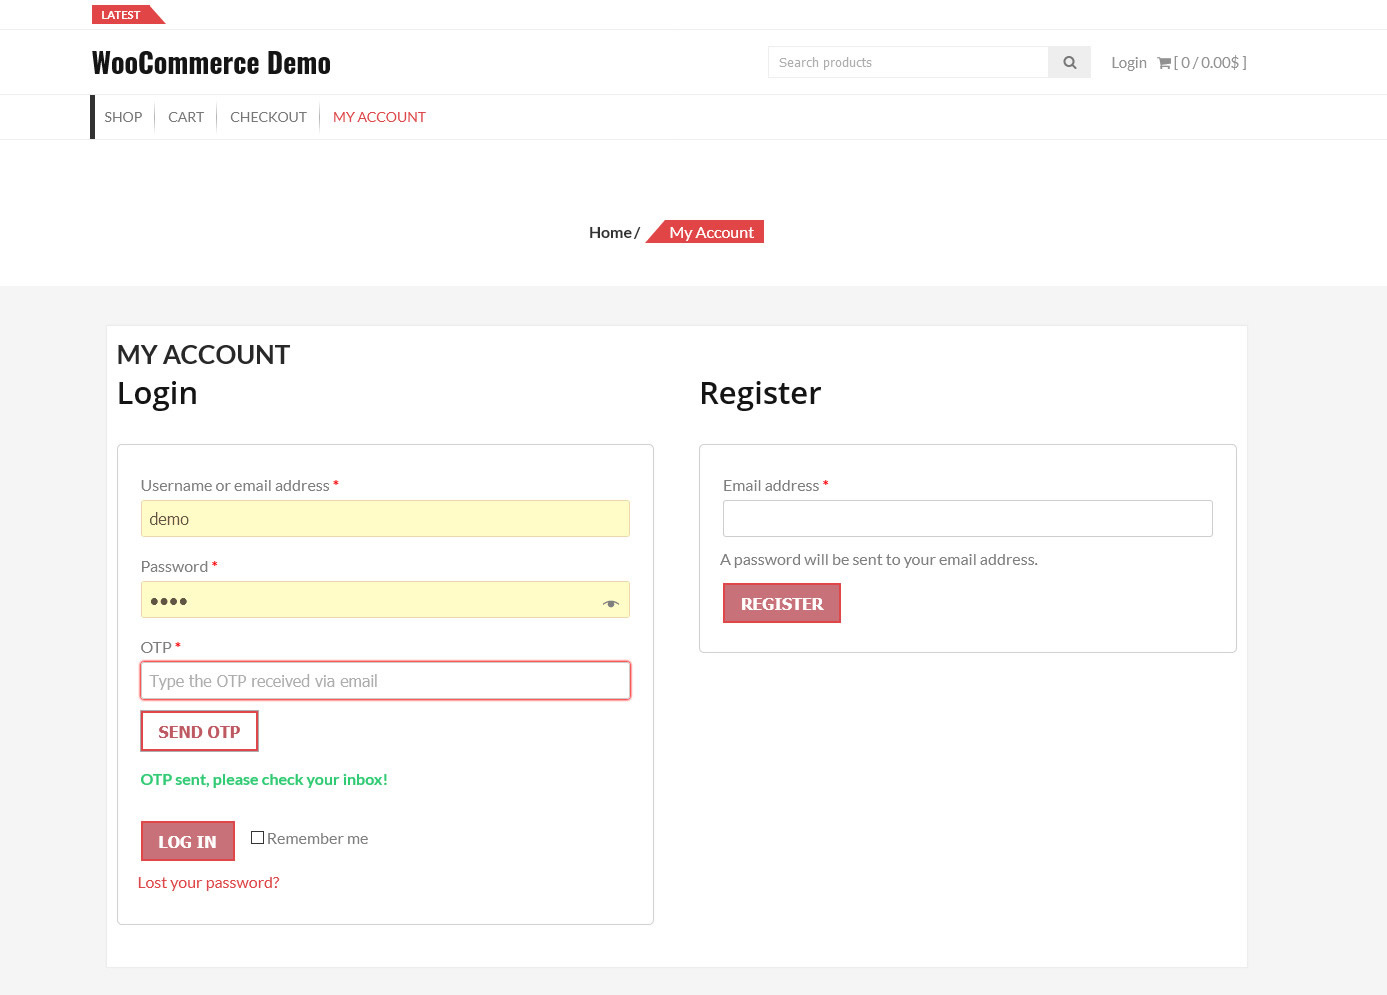Screen dimensions: 1387x995
Task: Click the Home breadcrumb link
Action: [610, 232]
